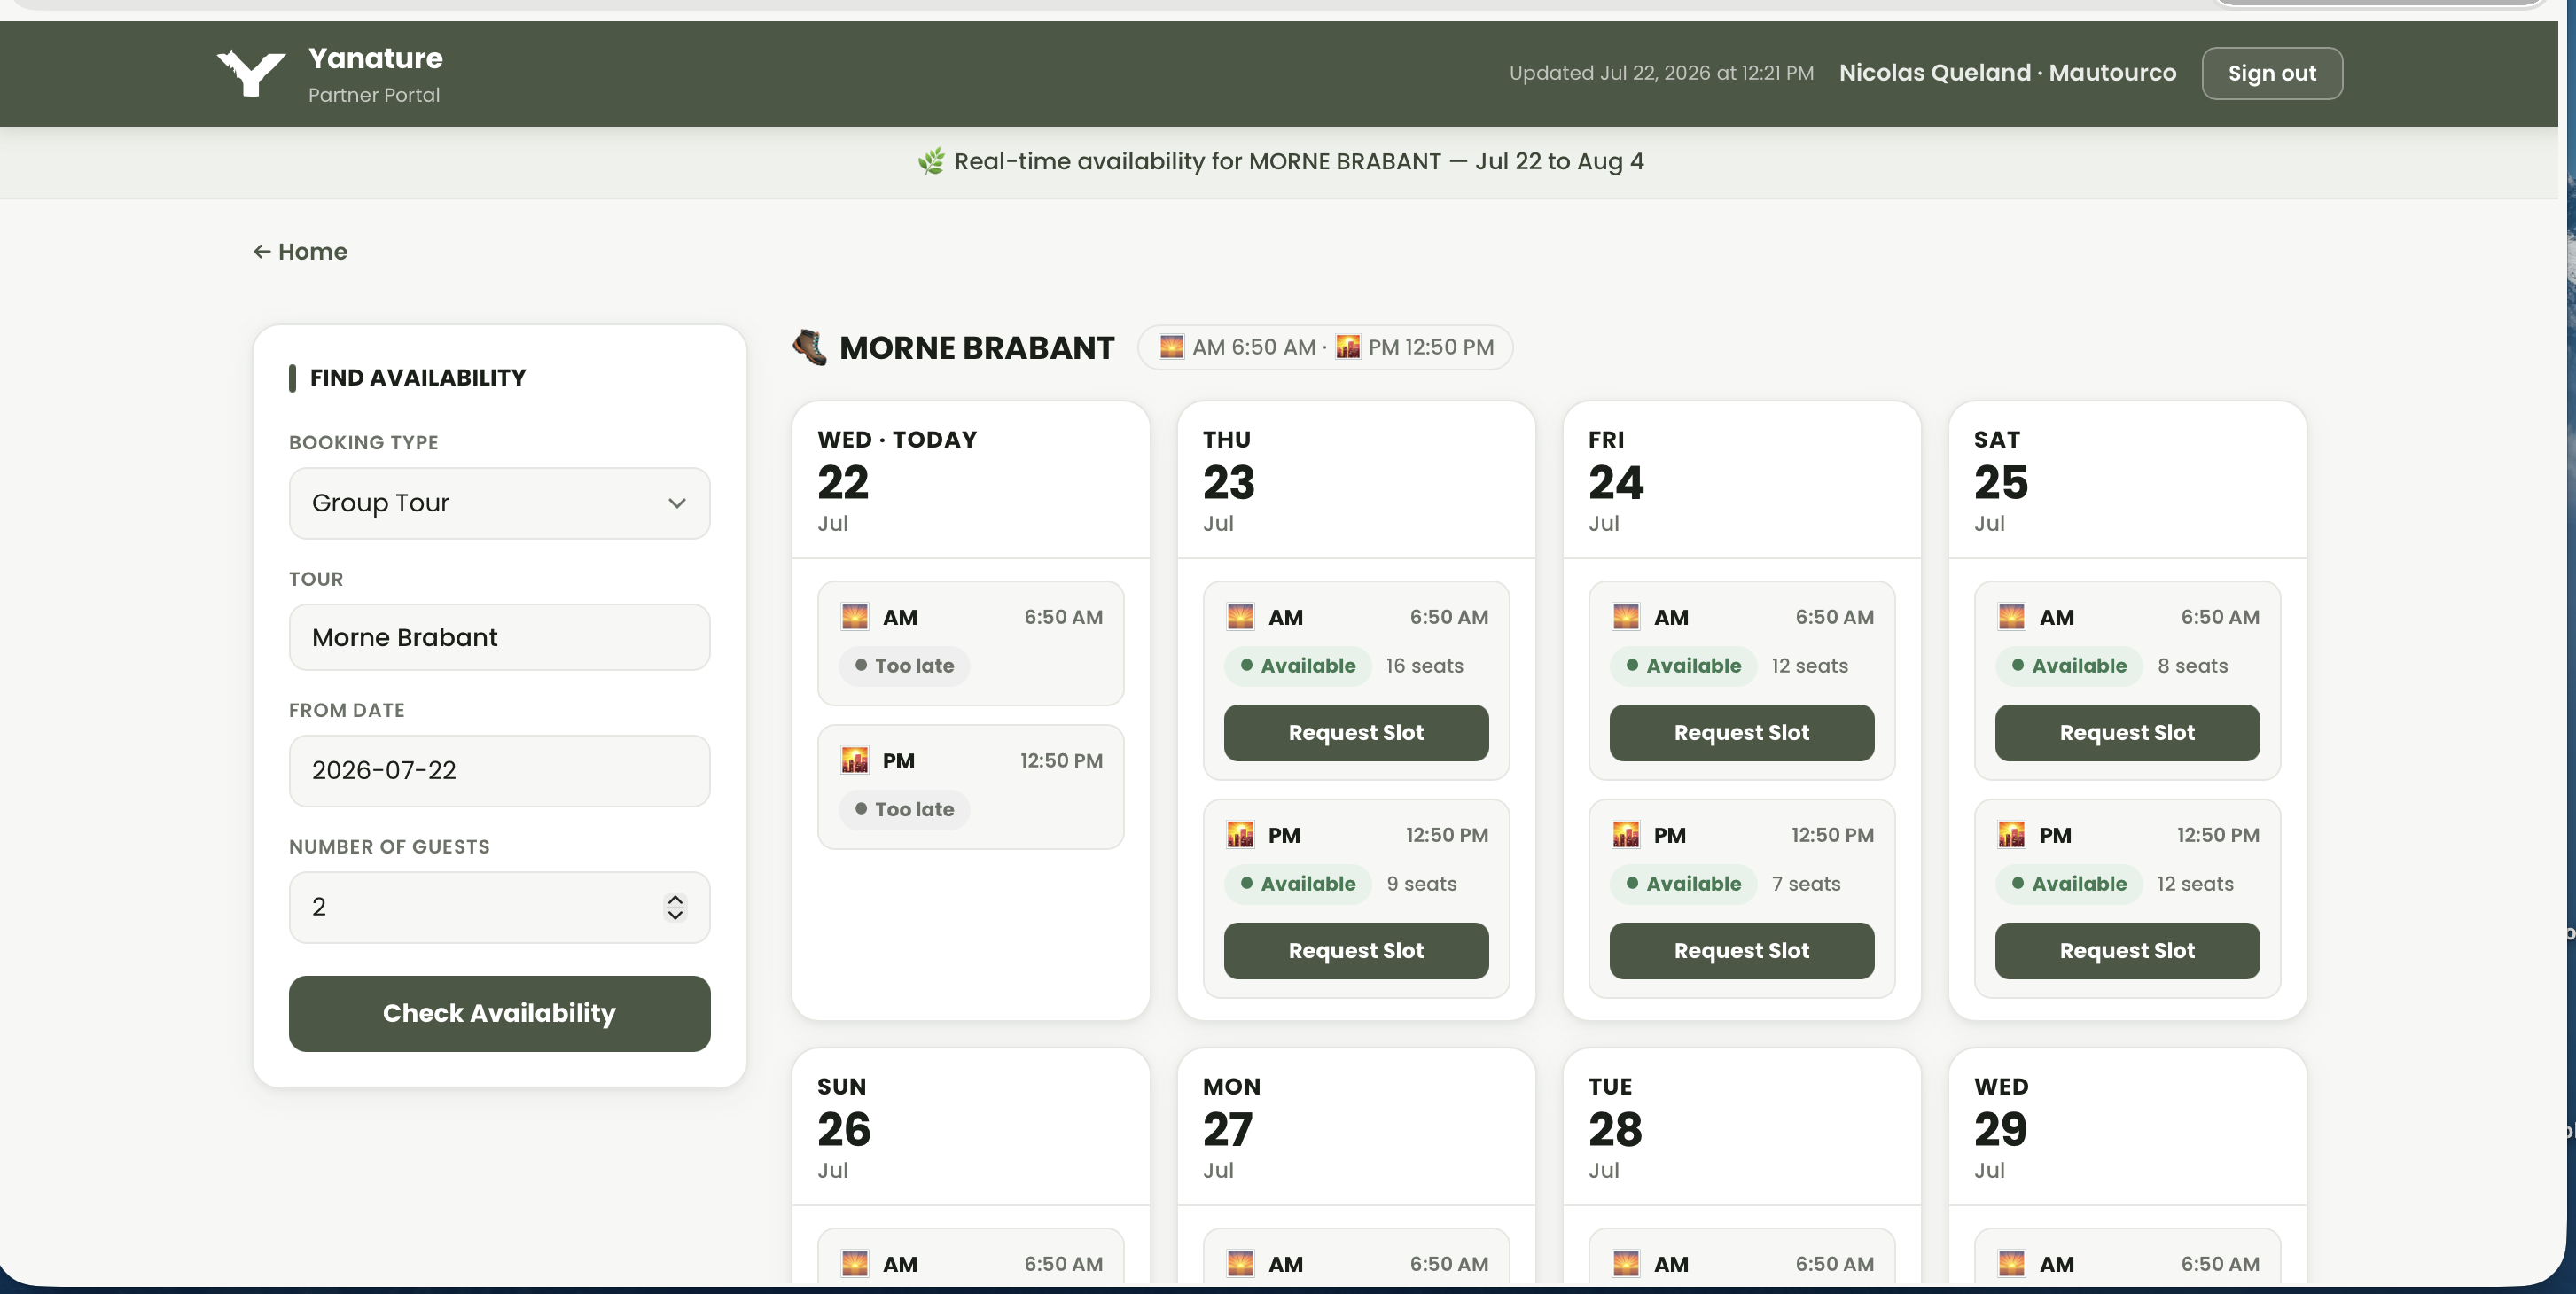Viewport: 2576px width, 1294px height.
Task: Click the Nicolas Queland · Mautourco user name
Action: click(x=2007, y=73)
